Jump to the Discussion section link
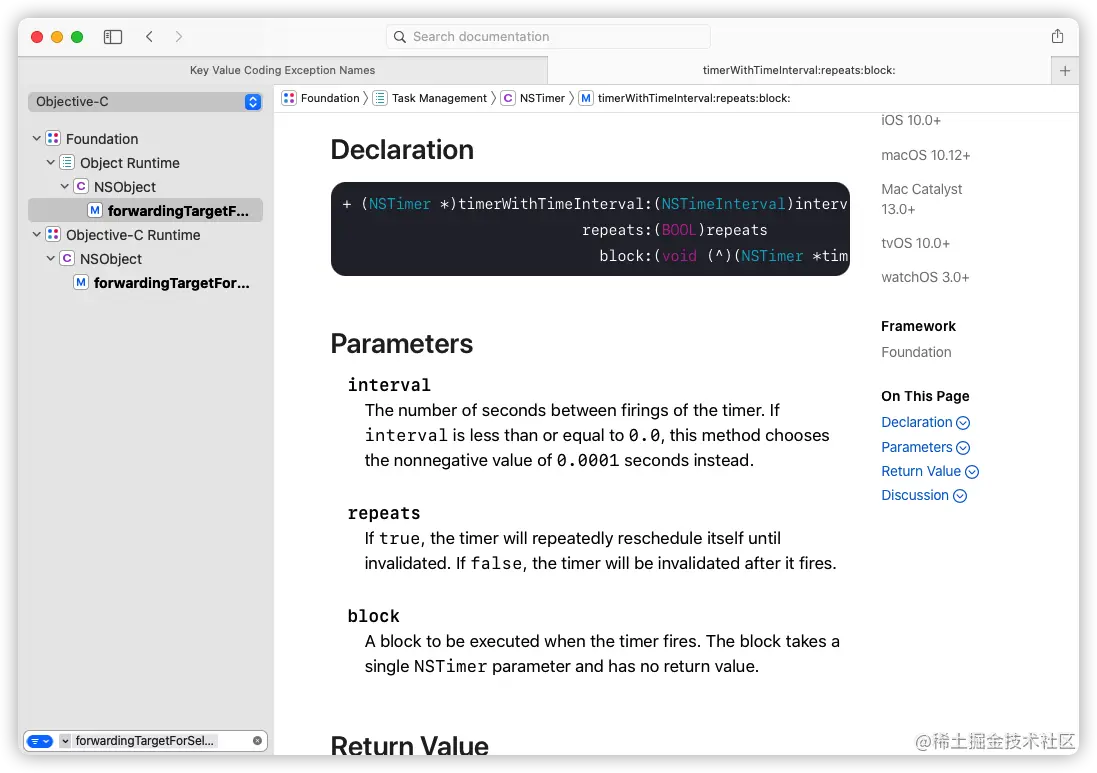The width and height of the screenshot is (1097, 773). [914, 495]
